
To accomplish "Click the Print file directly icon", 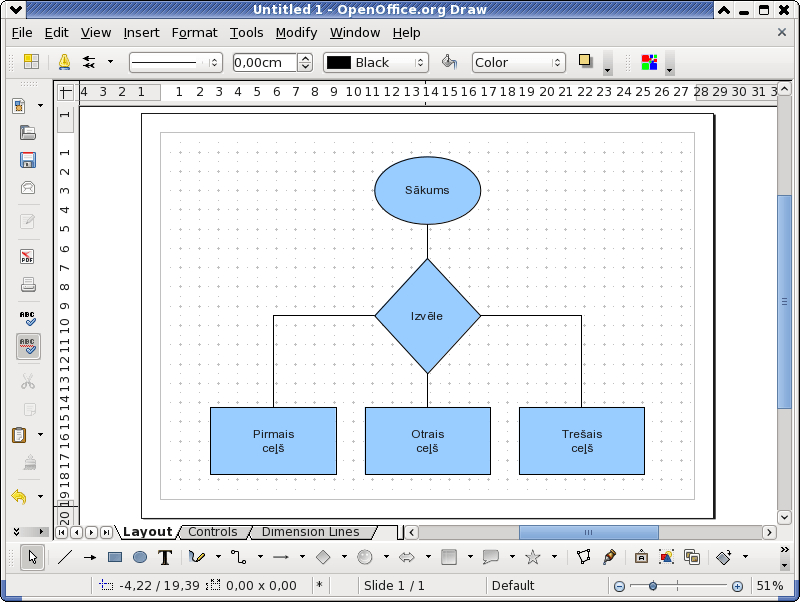I will coord(28,284).
